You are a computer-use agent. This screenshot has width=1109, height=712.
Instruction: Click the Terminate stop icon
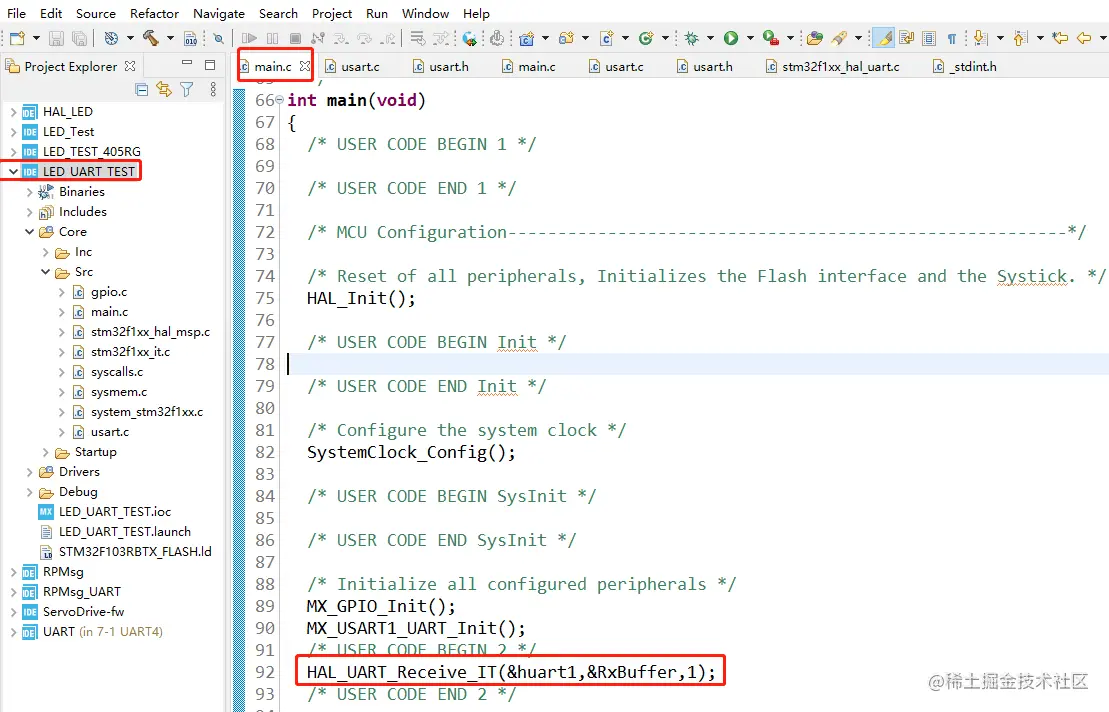[296, 38]
